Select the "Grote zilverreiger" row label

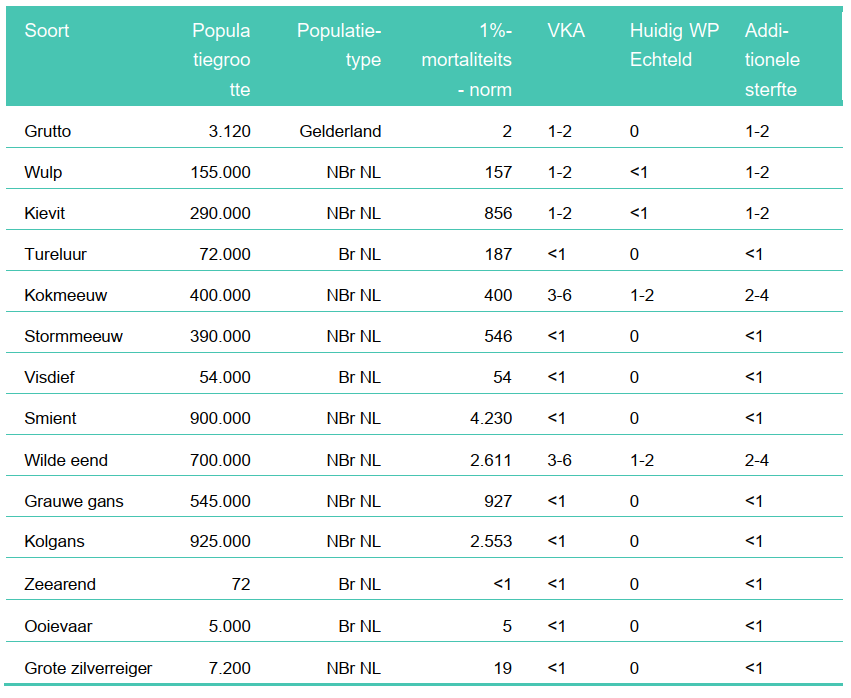[88, 667]
